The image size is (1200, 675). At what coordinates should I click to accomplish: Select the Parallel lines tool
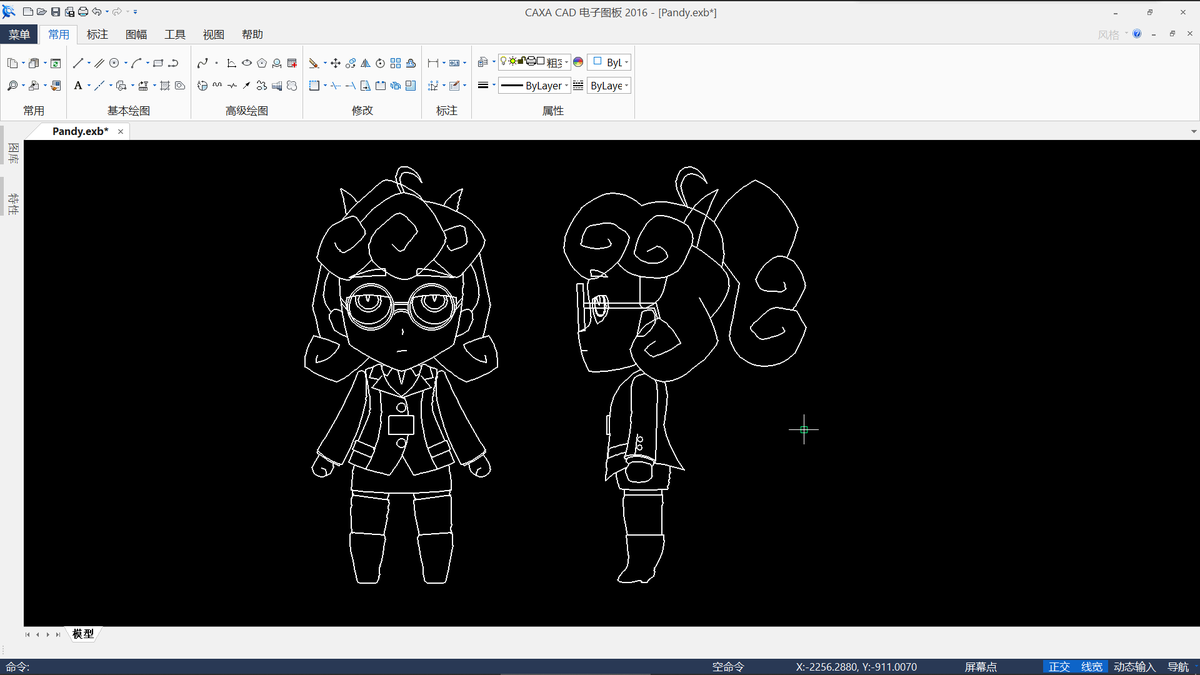click(x=99, y=63)
